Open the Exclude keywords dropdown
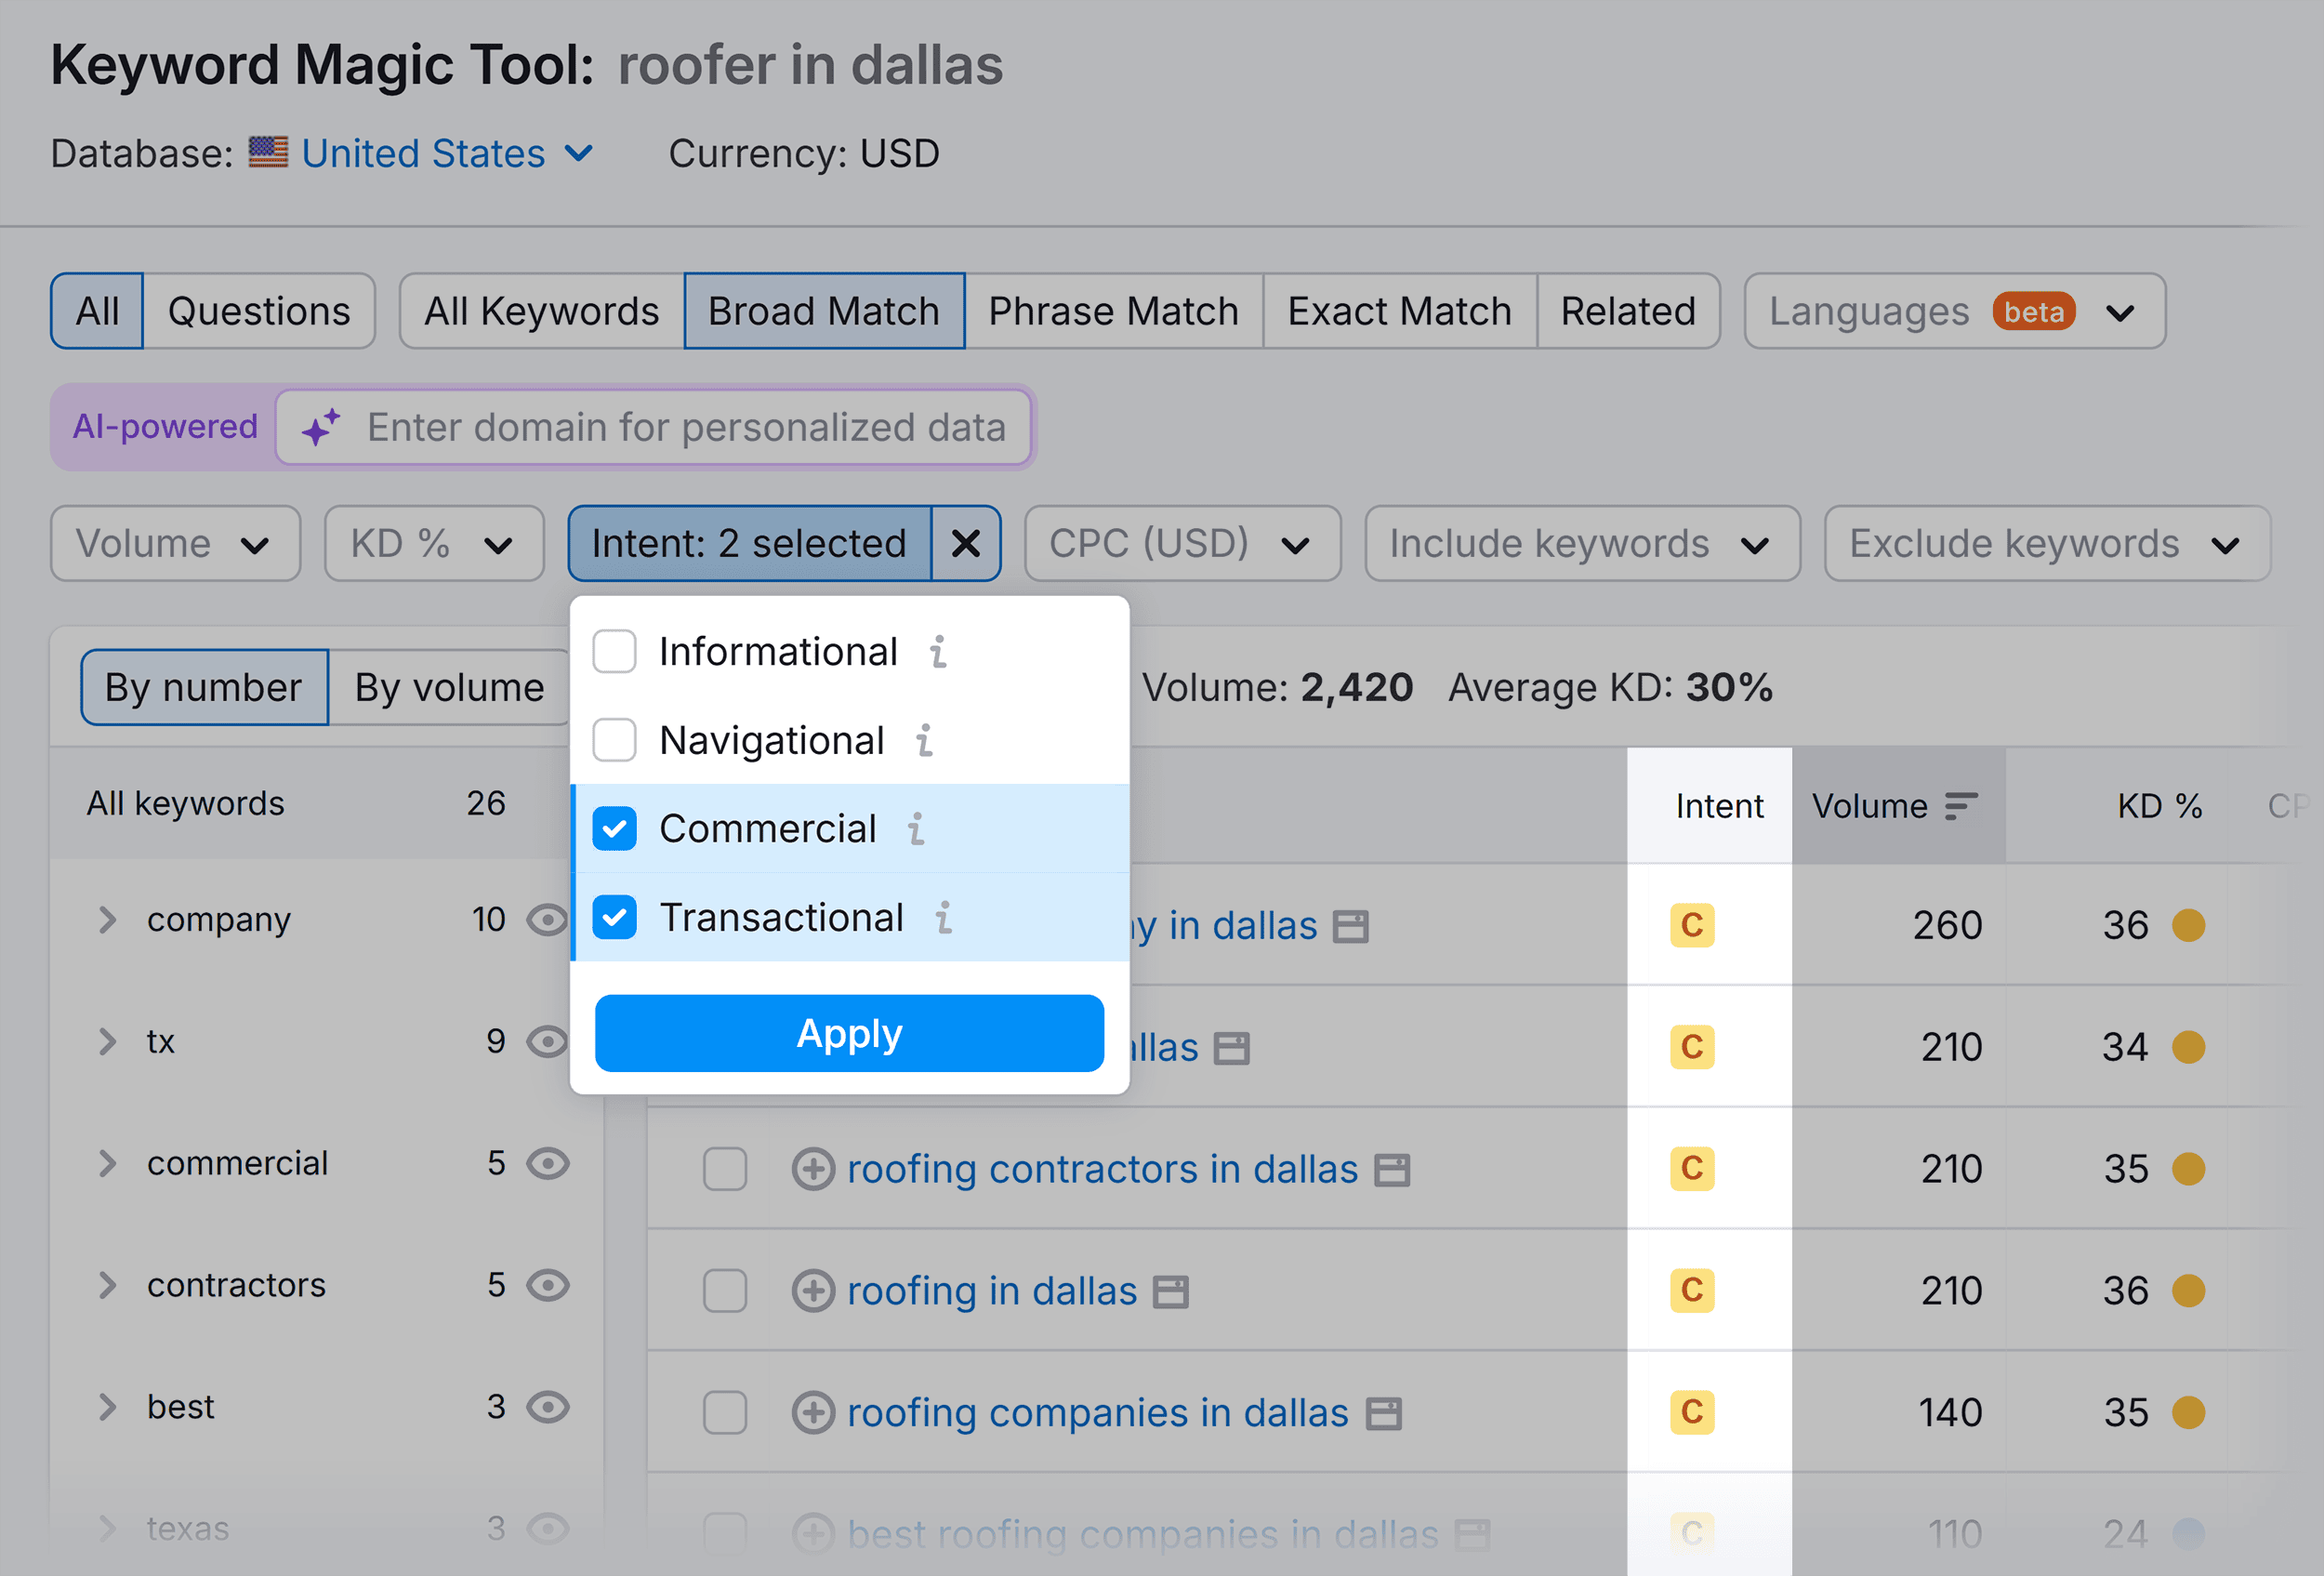The image size is (2324, 1576). pyautogui.click(x=2046, y=543)
